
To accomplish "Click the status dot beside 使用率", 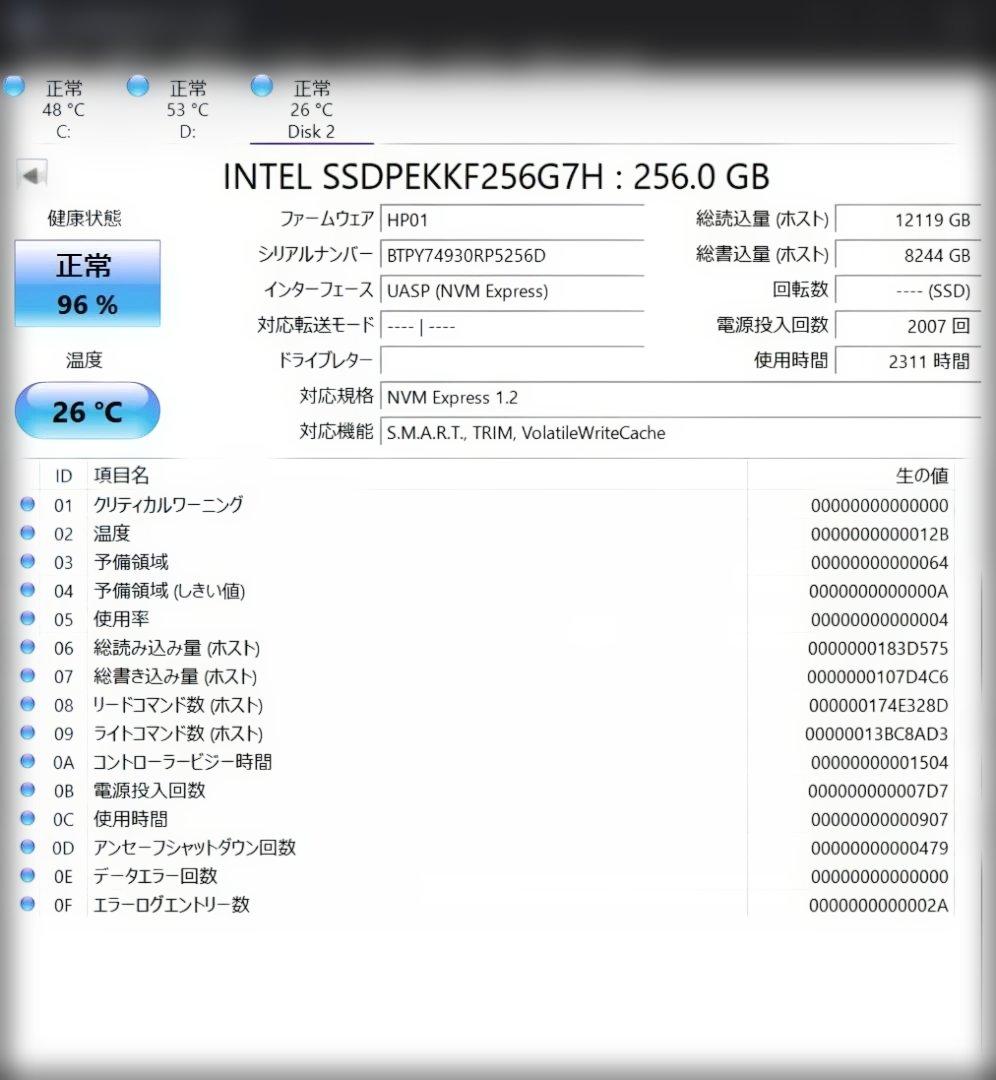I will [27, 619].
